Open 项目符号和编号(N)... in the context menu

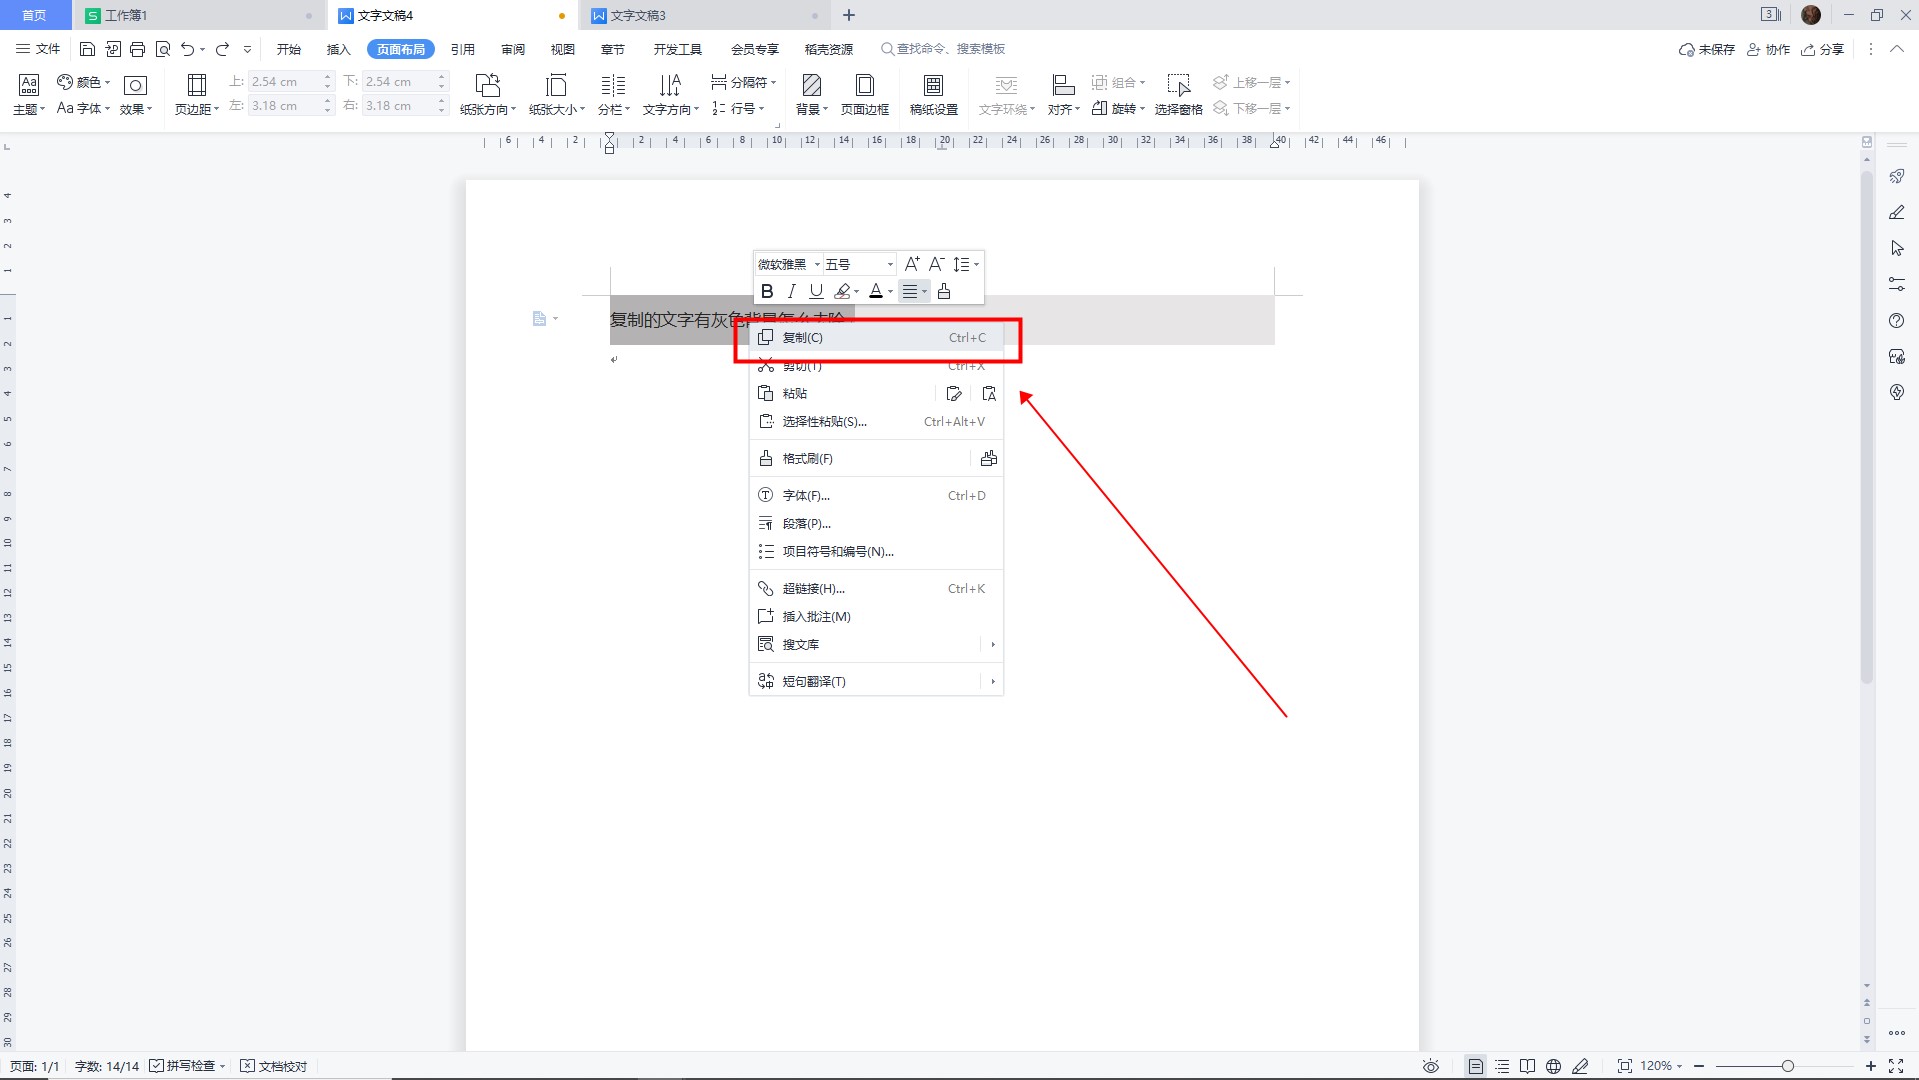pyautogui.click(x=876, y=552)
